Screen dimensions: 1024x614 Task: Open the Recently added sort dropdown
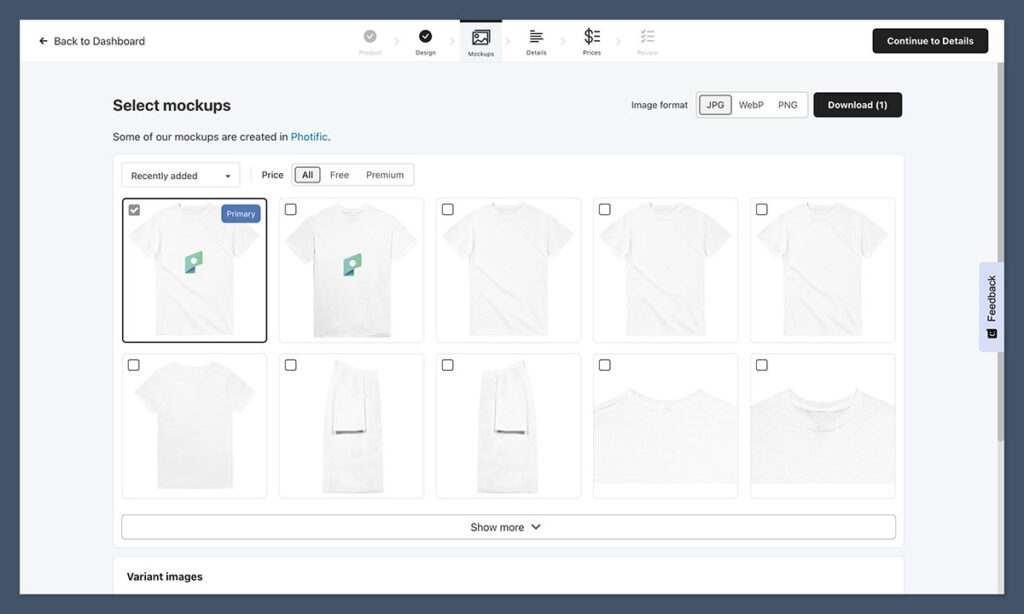pyautogui.click(x=180, y=176)
